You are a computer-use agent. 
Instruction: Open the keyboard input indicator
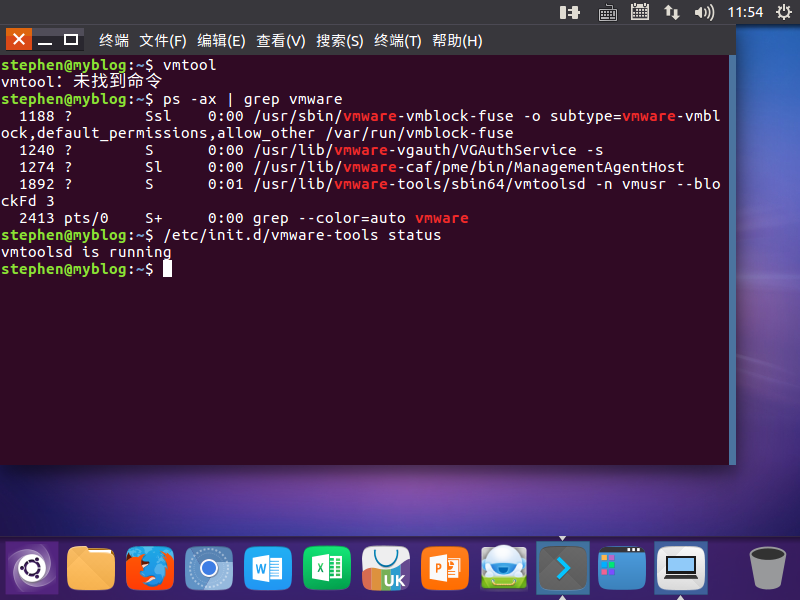pyautogui.click(x=607, y=12)
